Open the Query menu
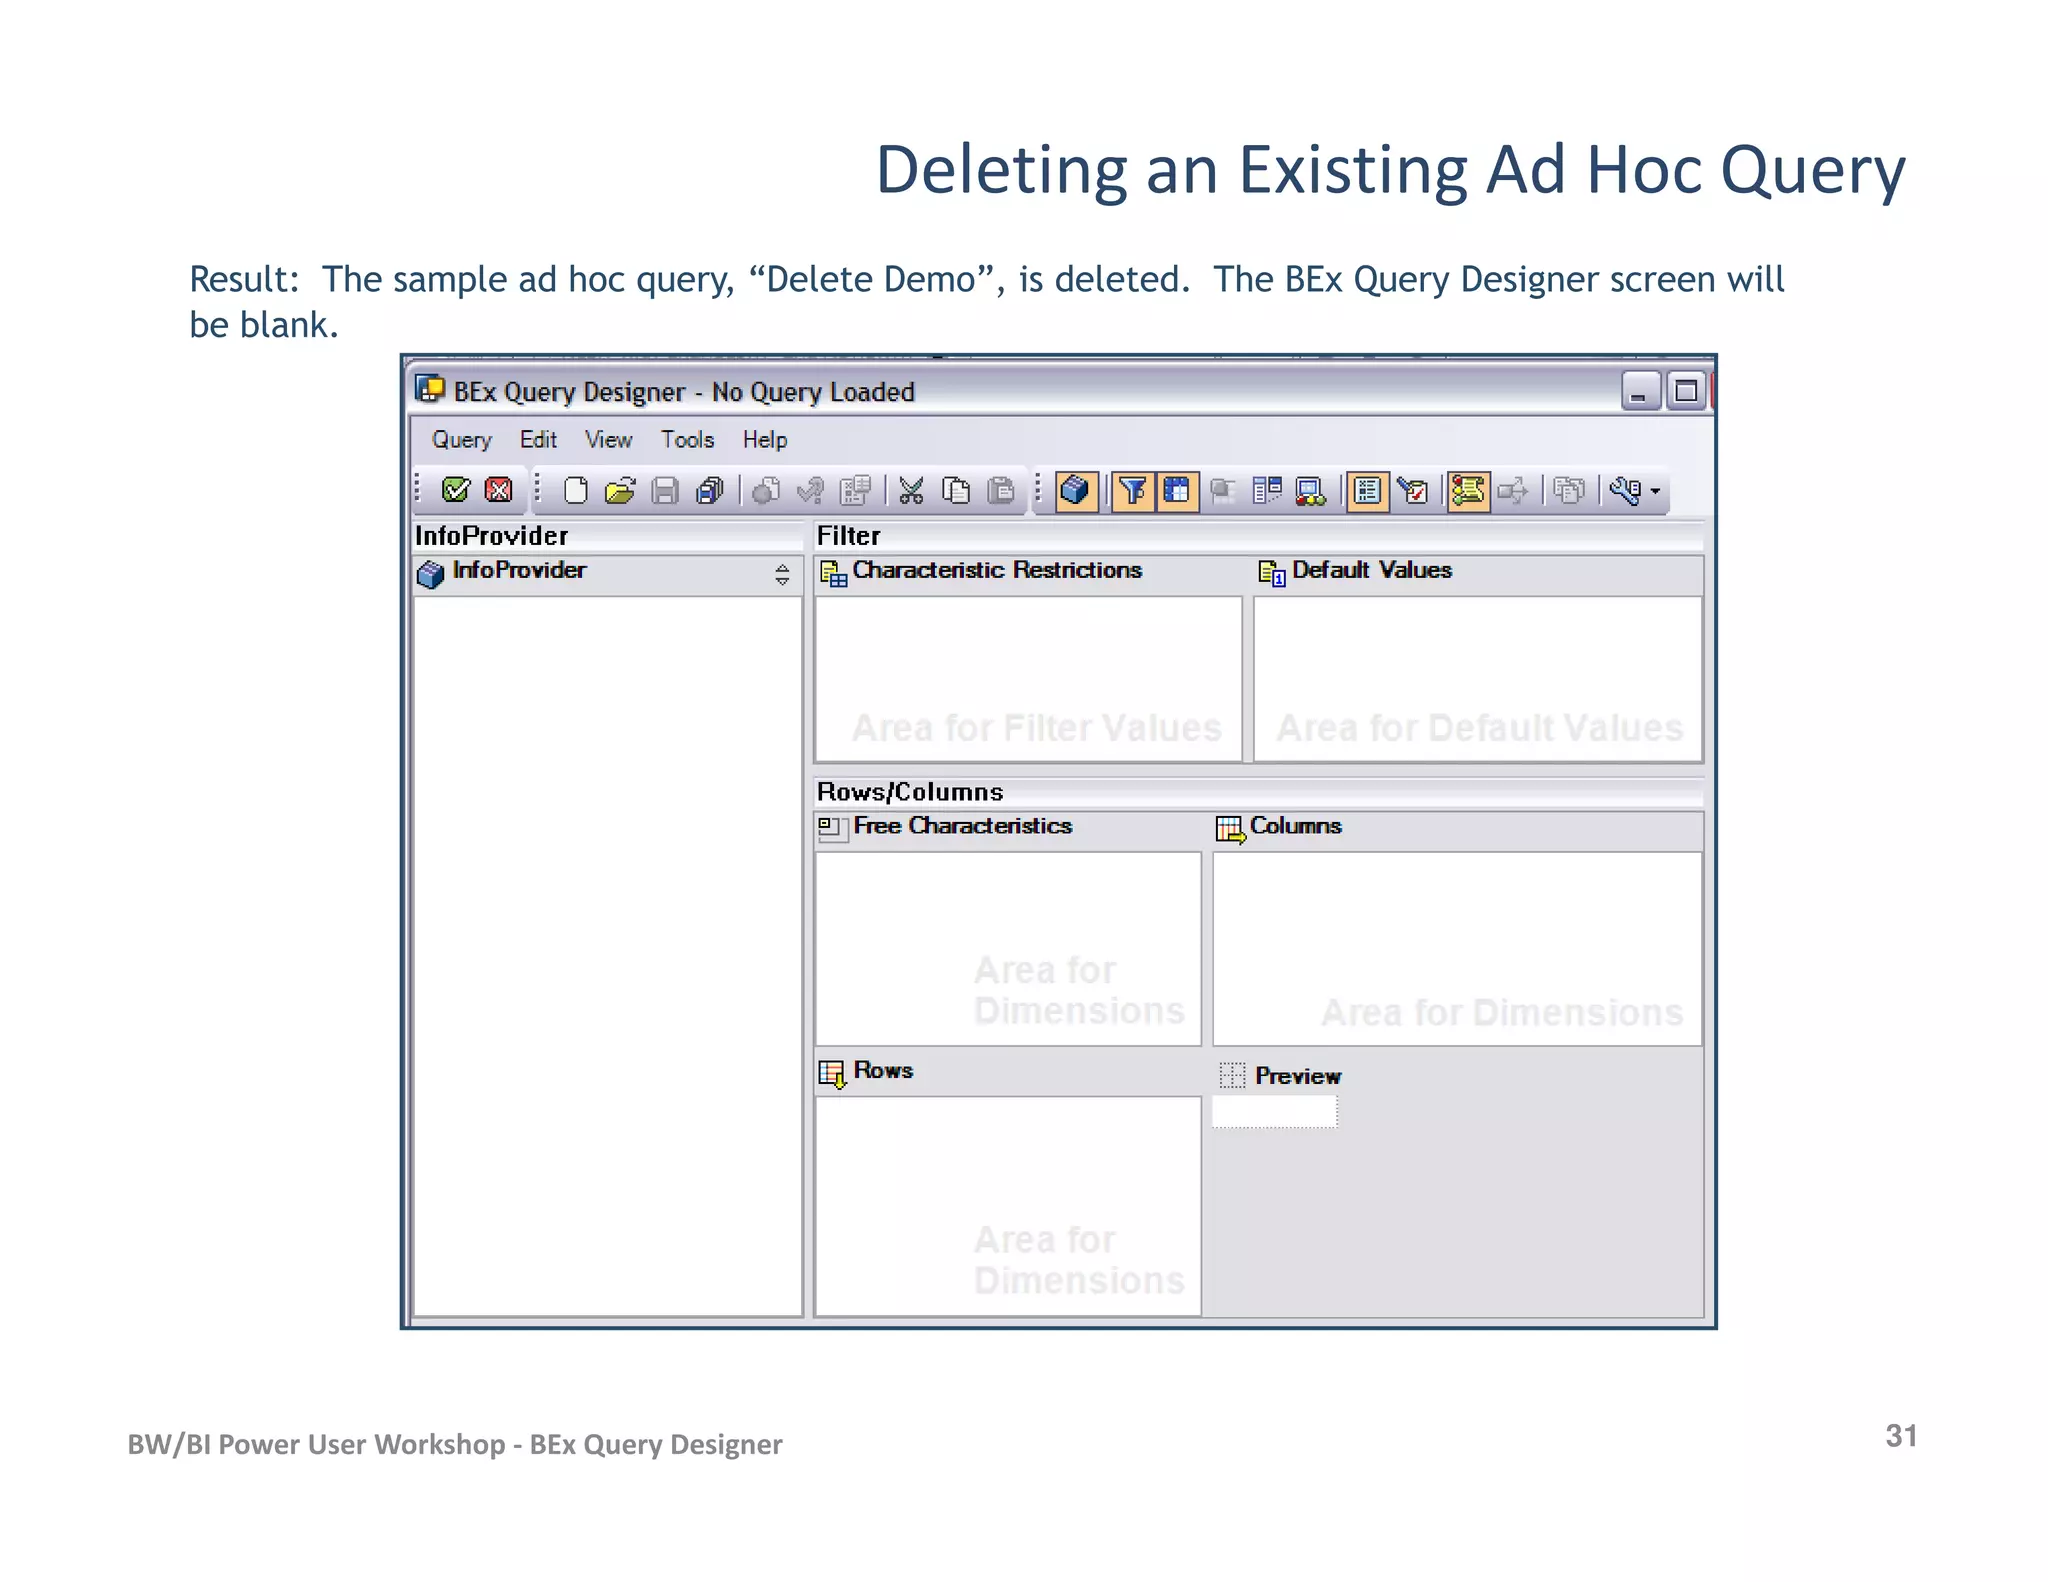Image resolution: width=2048 pixels, height=1582 pixels. point(461,440)
